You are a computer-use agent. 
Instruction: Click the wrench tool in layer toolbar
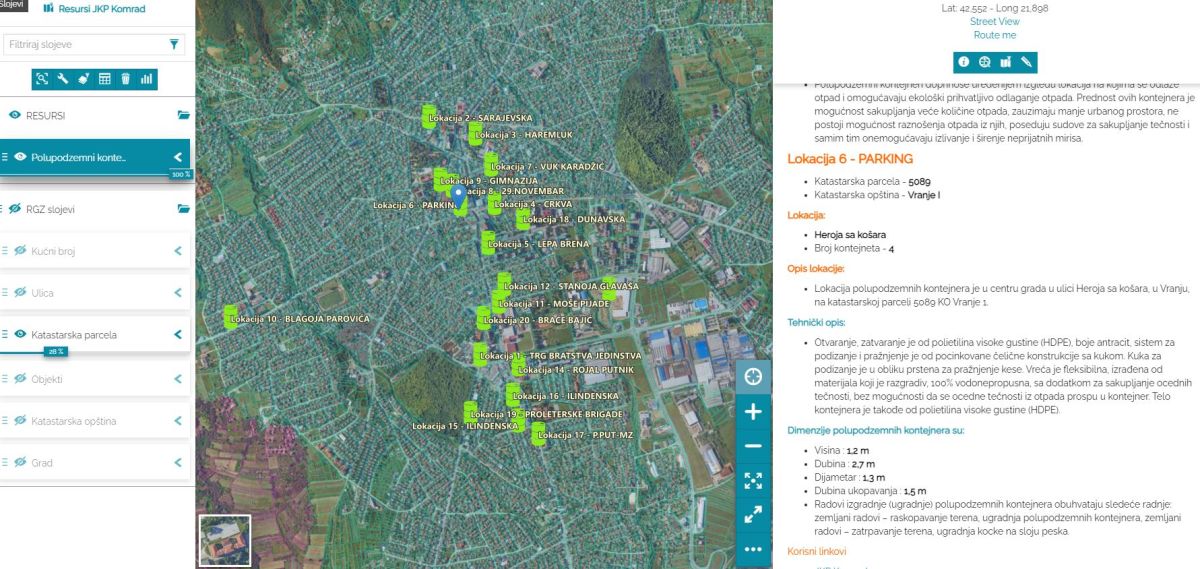tap(62, 79)
